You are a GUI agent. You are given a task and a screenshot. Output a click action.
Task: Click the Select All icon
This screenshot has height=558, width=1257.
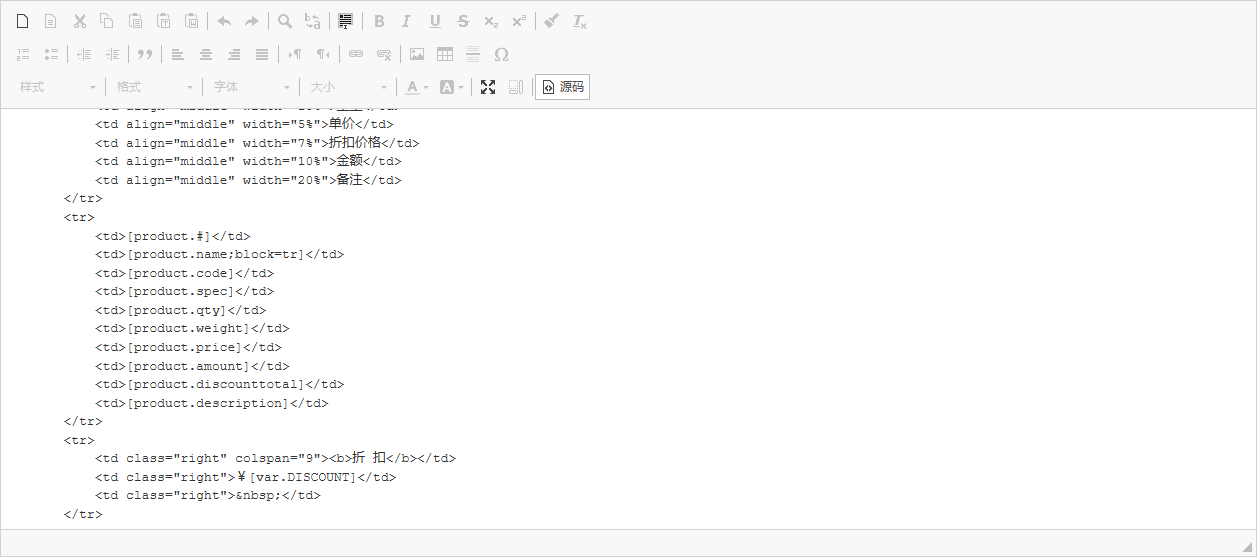[x=345, y=21]
